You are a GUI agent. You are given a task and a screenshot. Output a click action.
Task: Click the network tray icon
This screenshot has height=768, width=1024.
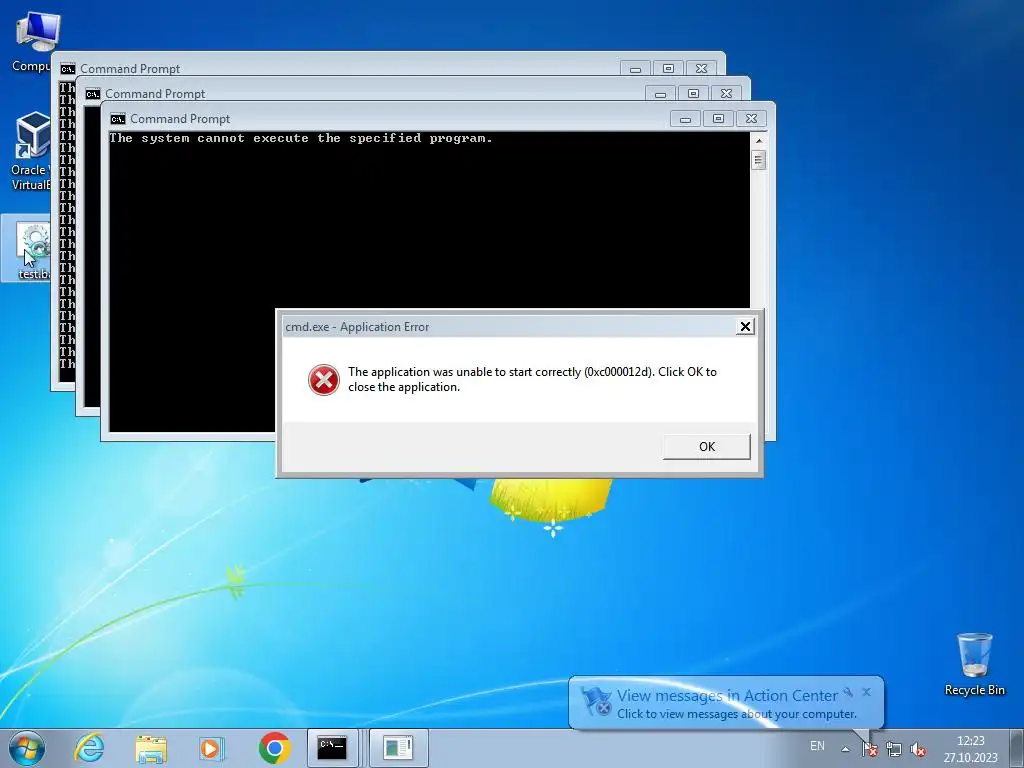[x=893, y=749]
